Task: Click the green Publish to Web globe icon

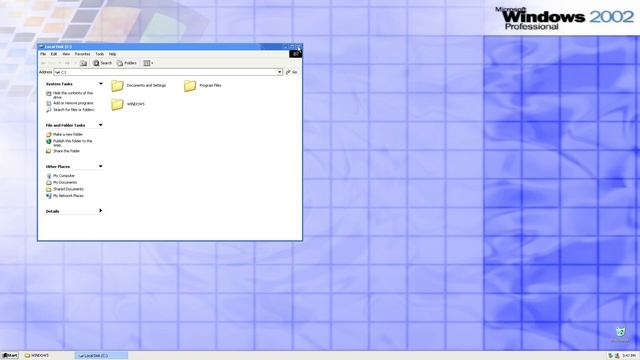Action: (49, 141)
